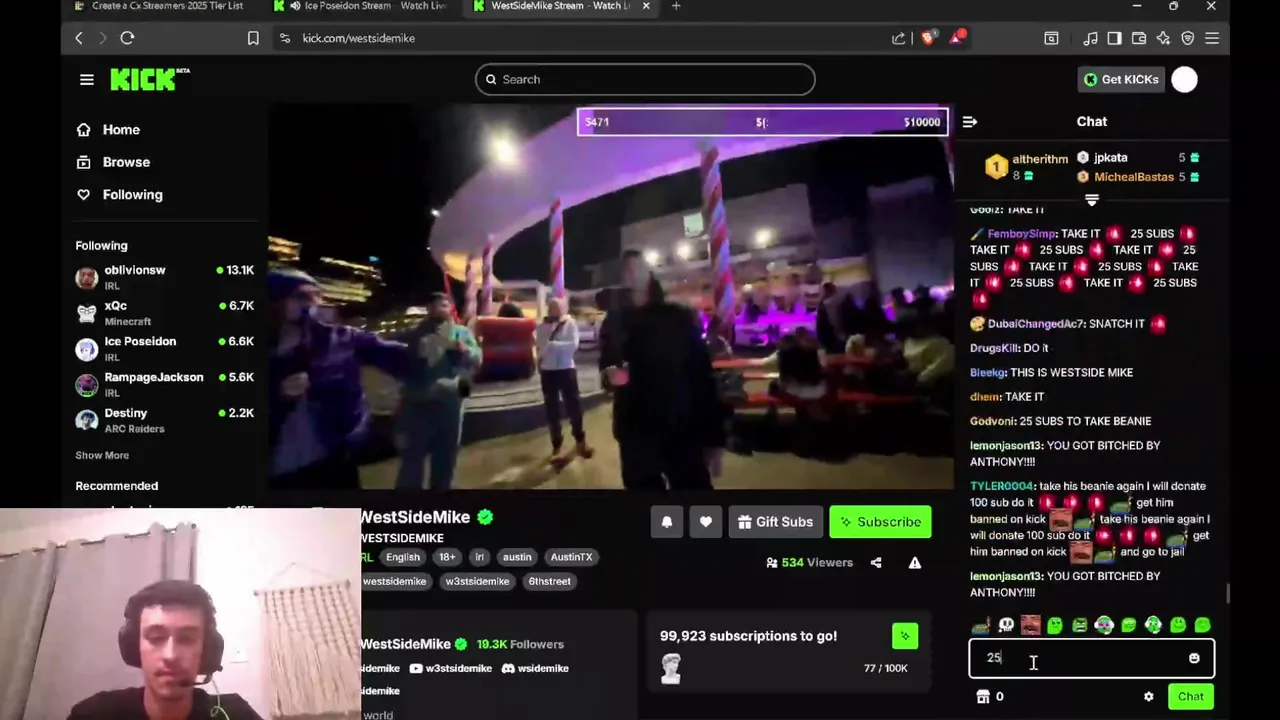This screenshot has width=1280, height=720.
Task: Click the Subscribe button
Action: [x=880, y=522]
